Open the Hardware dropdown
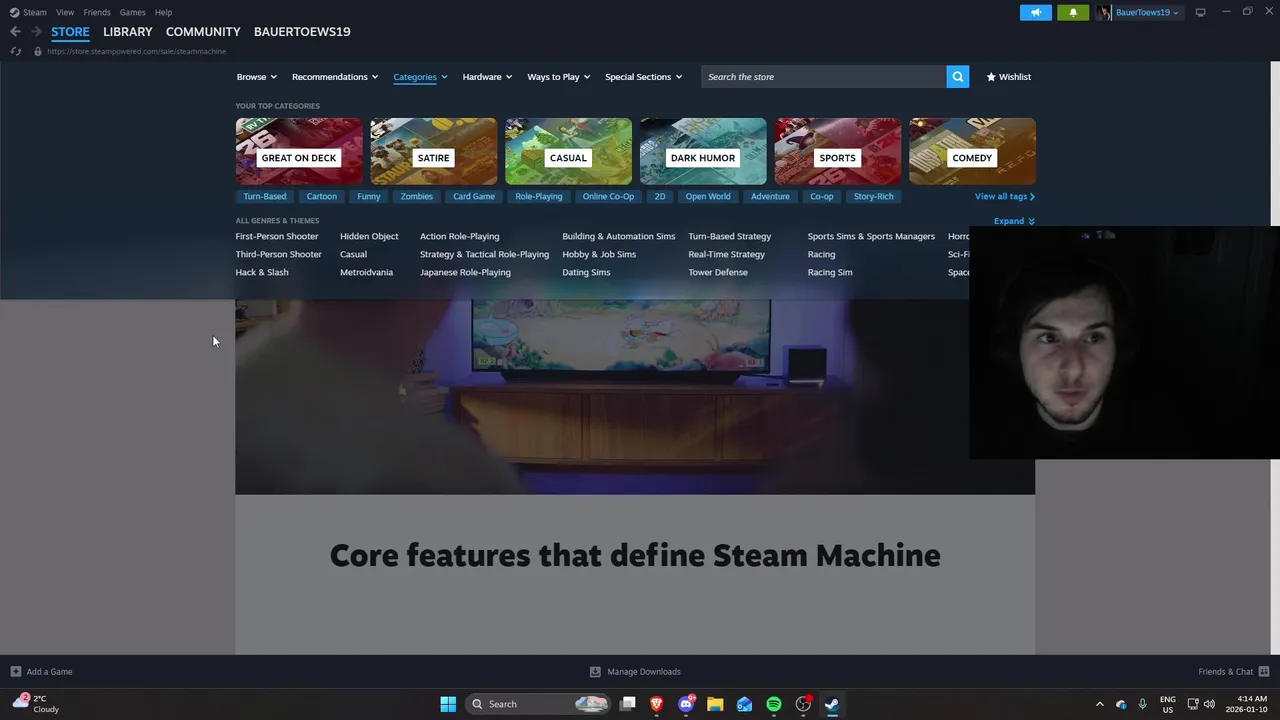The width and height of the screenshot is (1280, 720). (x=487, y=77)
